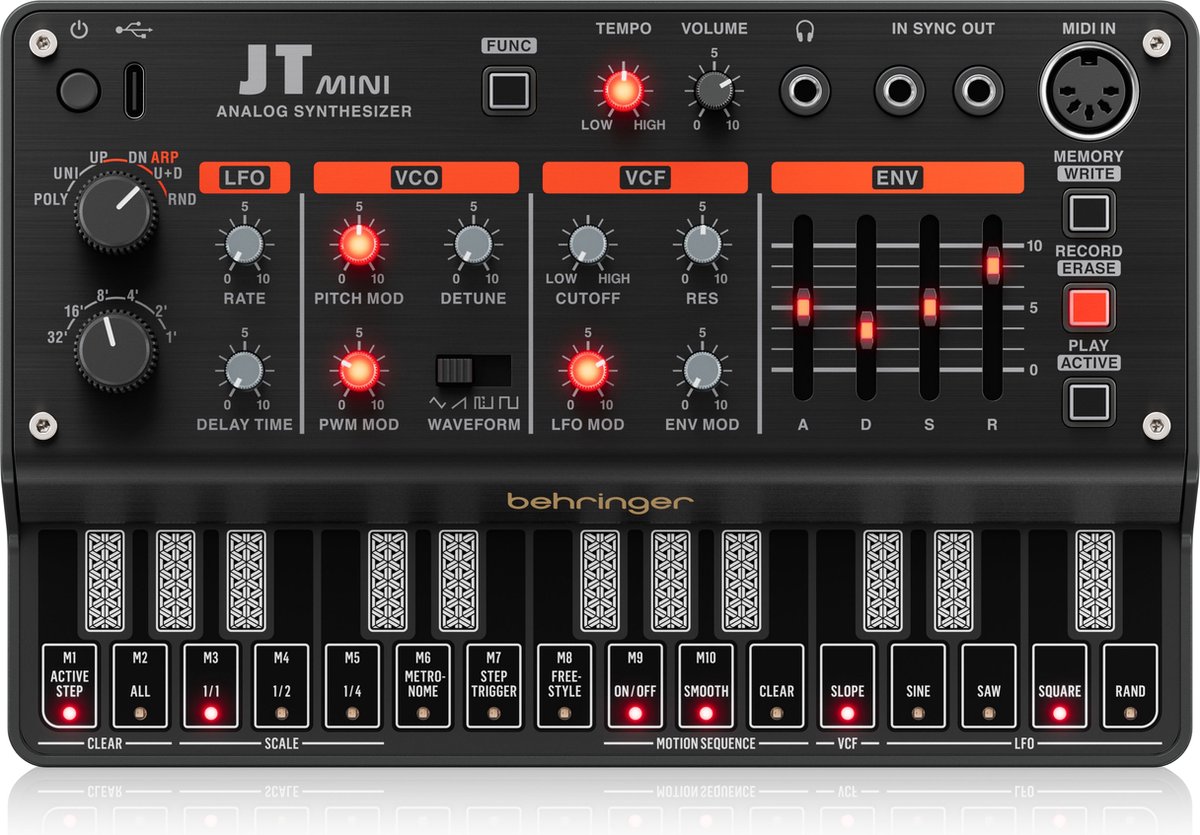The height and width of the screenshot is (835, 1200).
Task: Tap the M4 1/2 scale key
Action: click(x=282, y=686)
